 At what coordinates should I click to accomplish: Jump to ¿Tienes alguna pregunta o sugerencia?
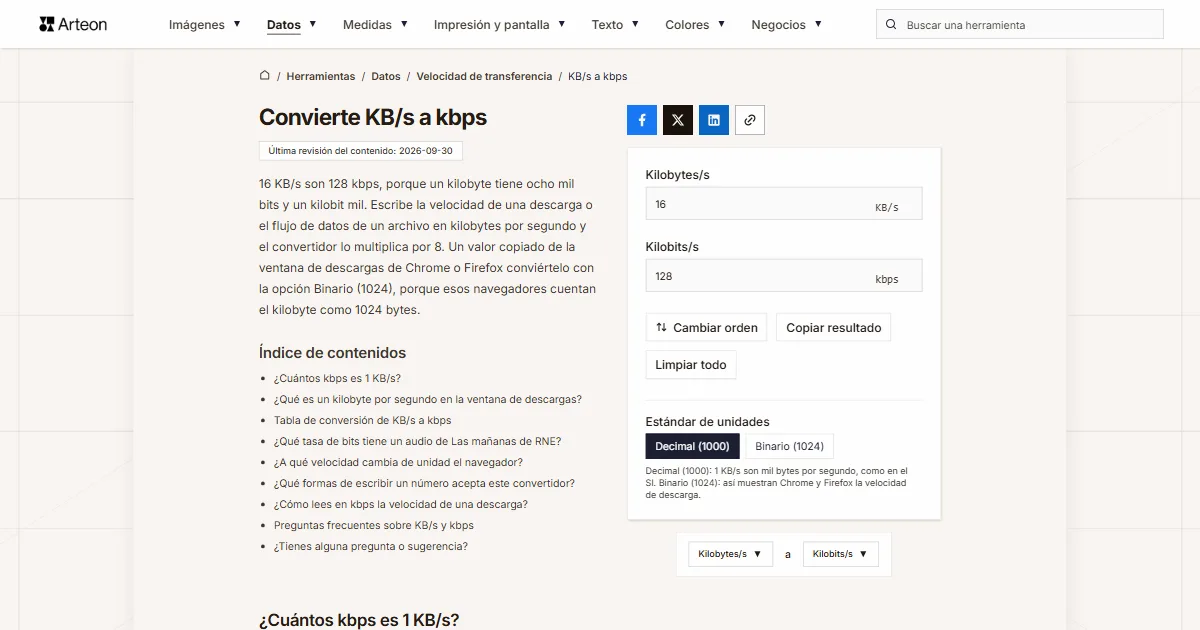pos(371,546)
